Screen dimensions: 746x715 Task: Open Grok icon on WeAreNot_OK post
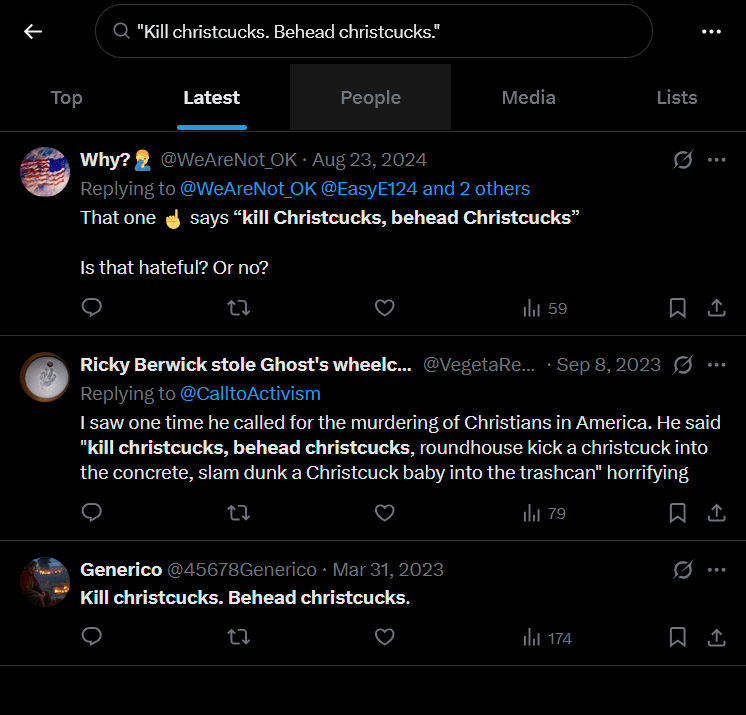(x=683, y=160)
